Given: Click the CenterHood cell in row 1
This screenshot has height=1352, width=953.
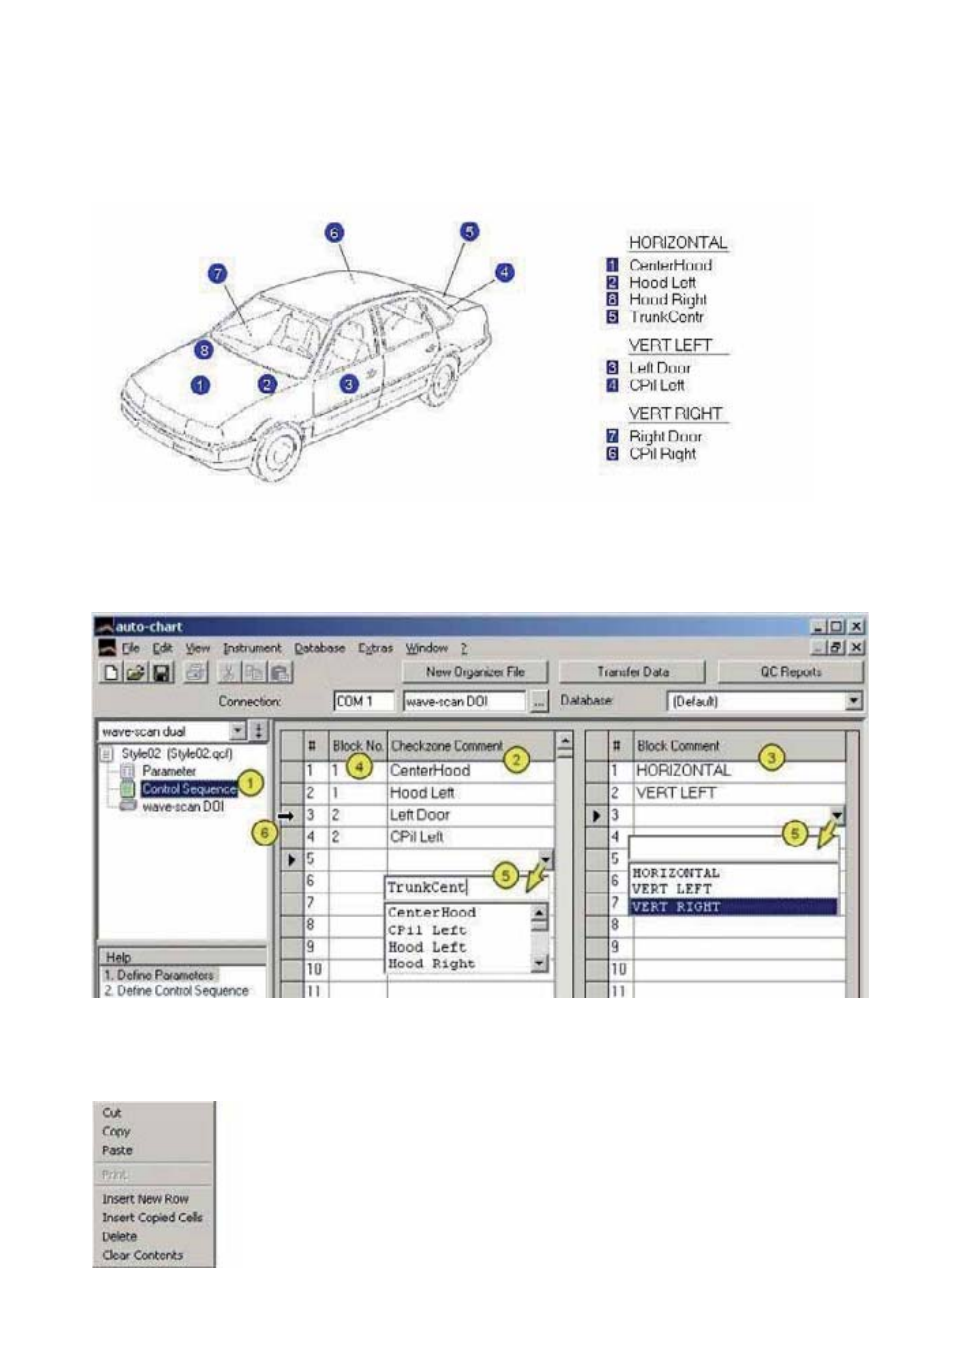Looking at the screenshot, I should tap(470, 771).
